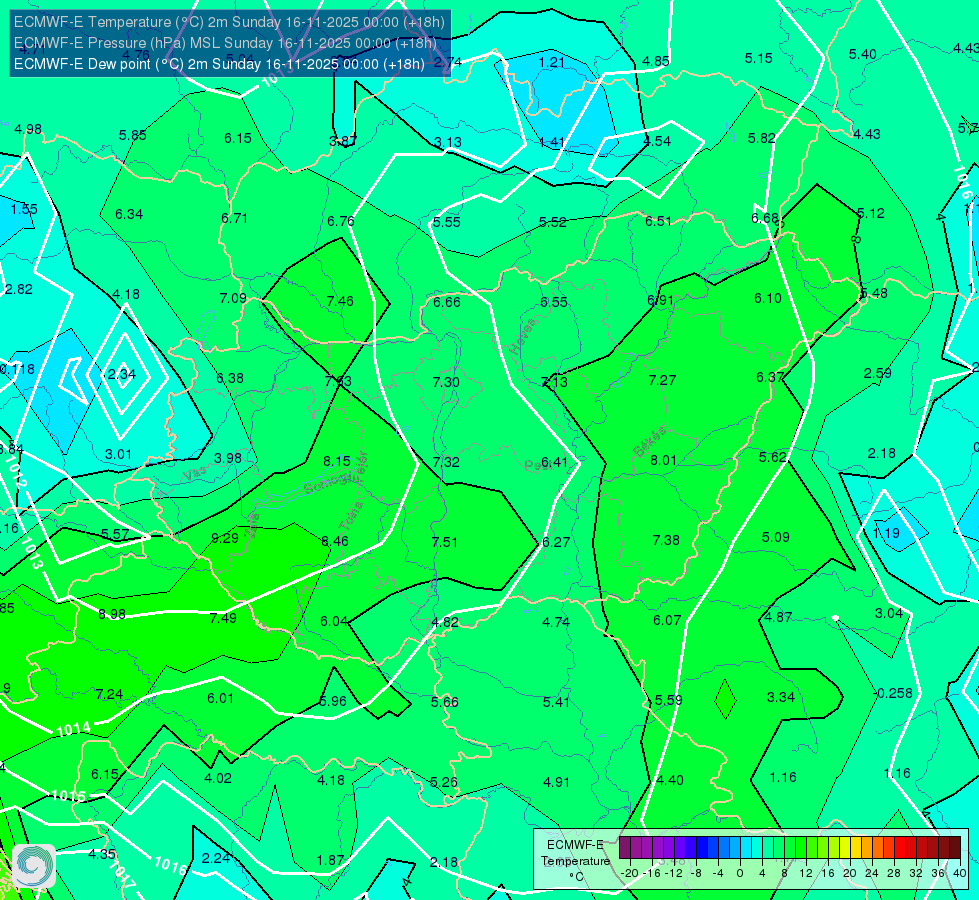Image resolution: width=979 pixels, height=900 pixels.
Task: Click the 5.55 temperature value
Action: 446,222
